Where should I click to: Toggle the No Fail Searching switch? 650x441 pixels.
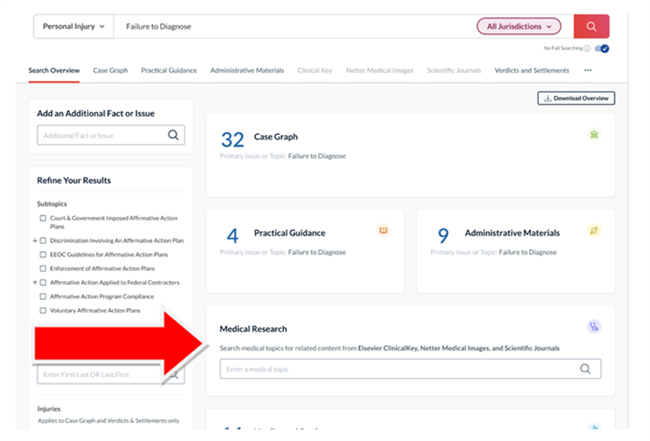click(x=602, y=48)
